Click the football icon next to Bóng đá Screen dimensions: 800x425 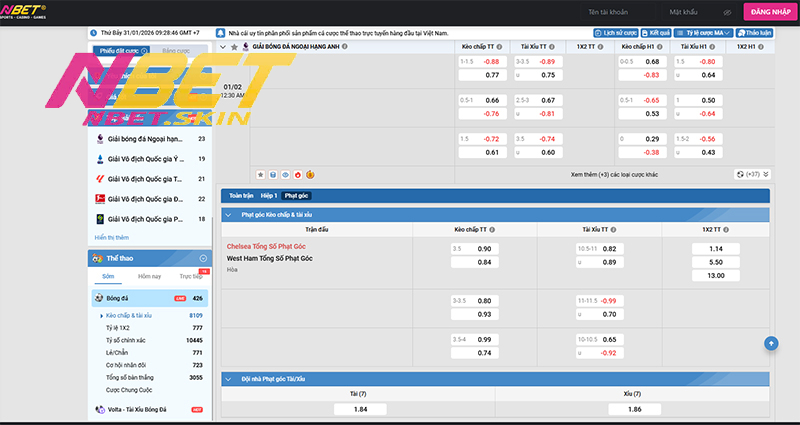99,298
